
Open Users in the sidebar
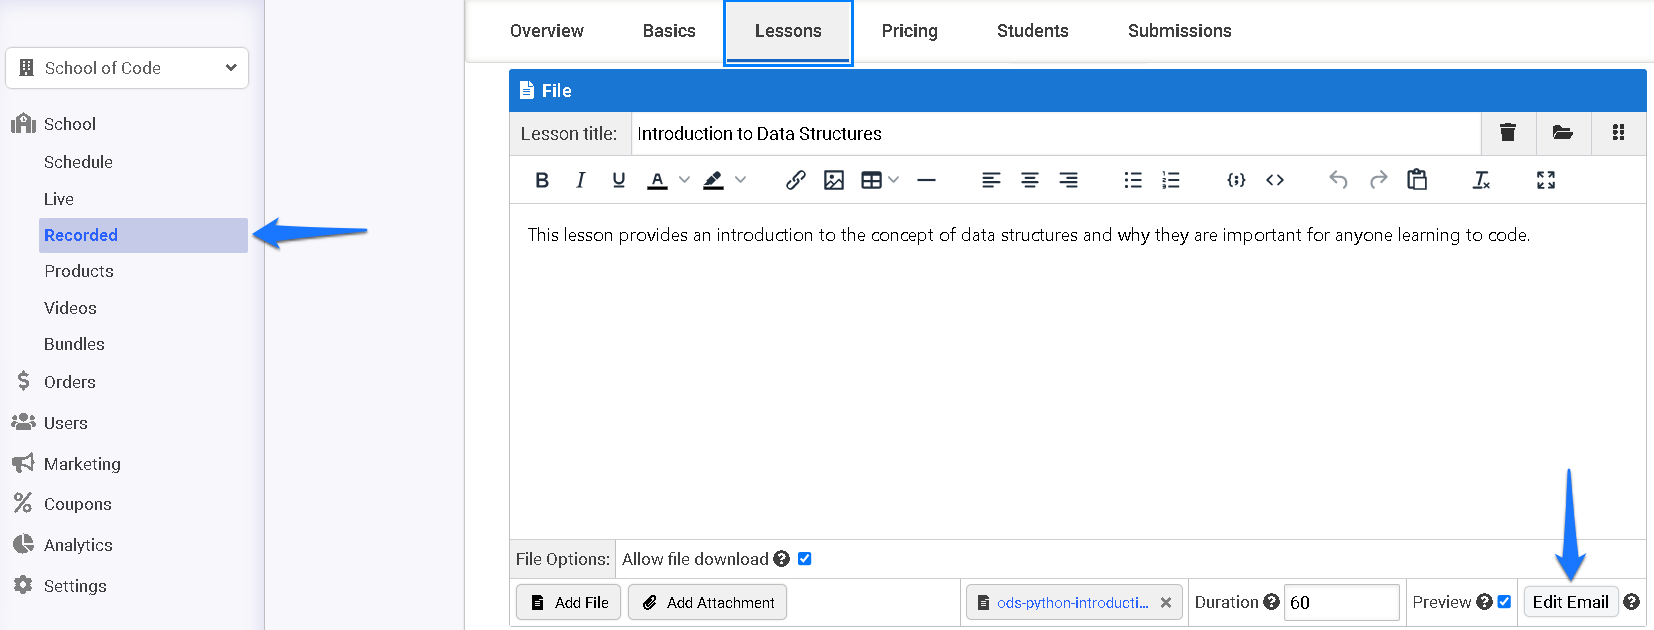[x=66, y=423]
